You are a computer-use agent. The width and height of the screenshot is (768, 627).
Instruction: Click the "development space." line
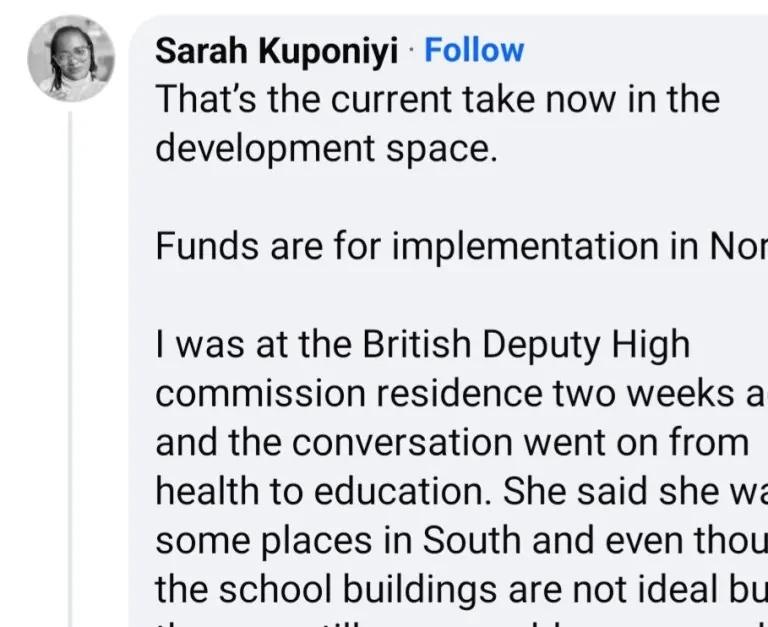325,148
